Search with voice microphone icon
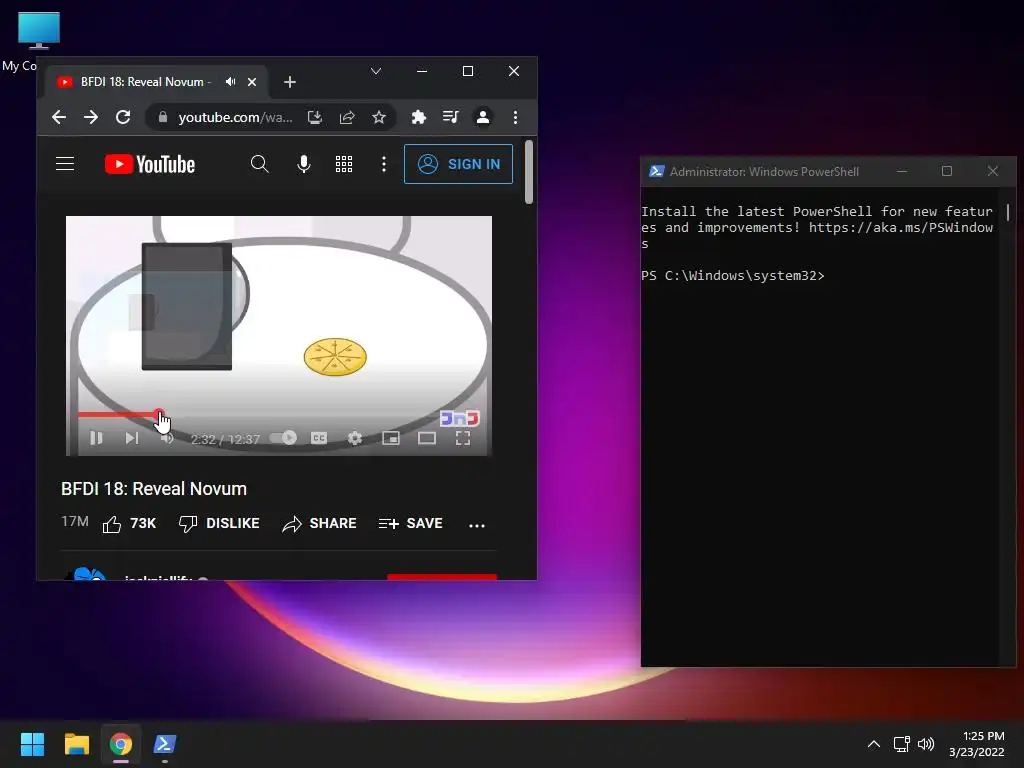1024x768 pixels. (304, 164)
